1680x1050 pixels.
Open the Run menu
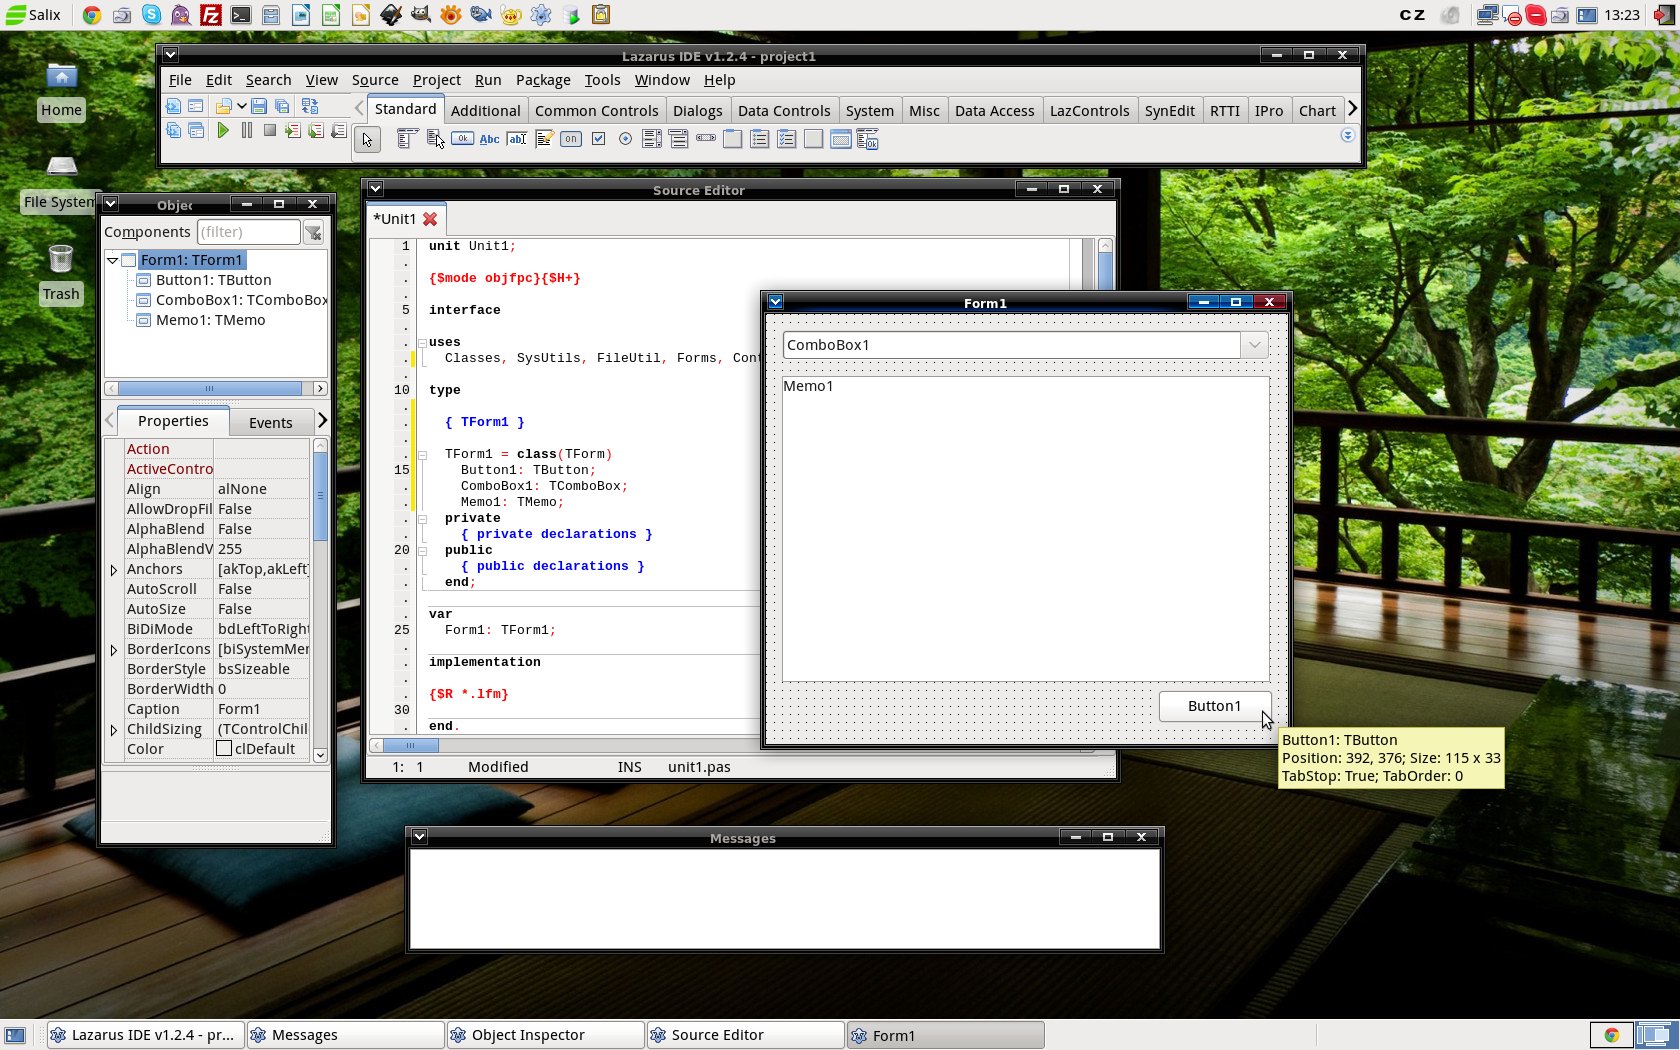click(488, 80)
